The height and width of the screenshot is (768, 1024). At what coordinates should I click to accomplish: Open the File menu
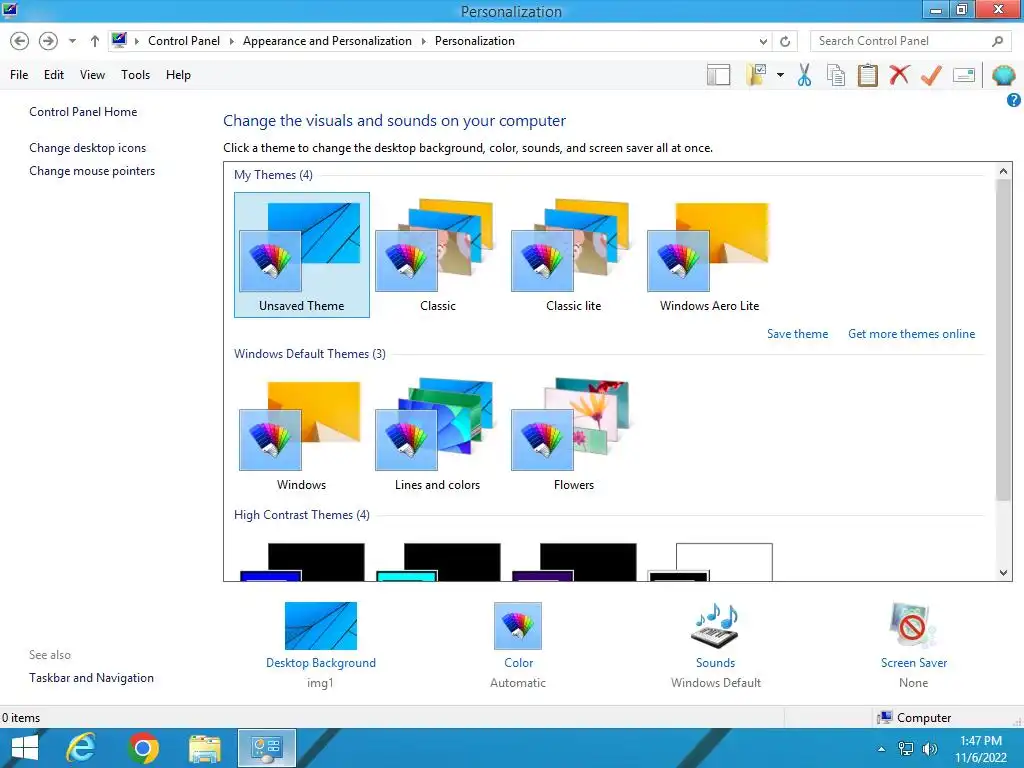pyautogui.click(x=19, y=74)
